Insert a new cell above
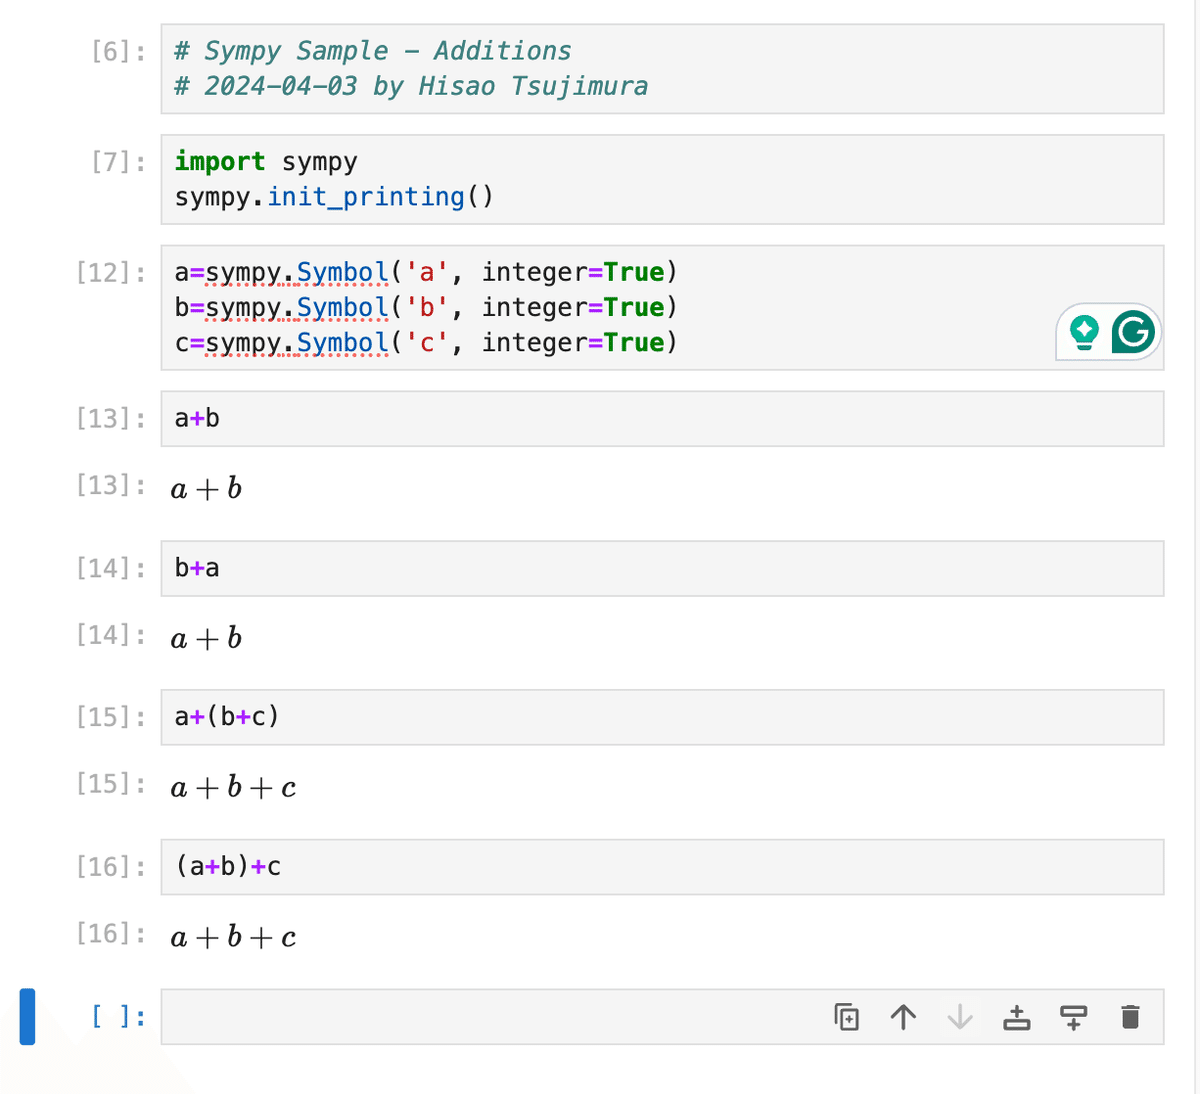This screenshot has height=1094, width=1200. (x=1016, y=1017)
